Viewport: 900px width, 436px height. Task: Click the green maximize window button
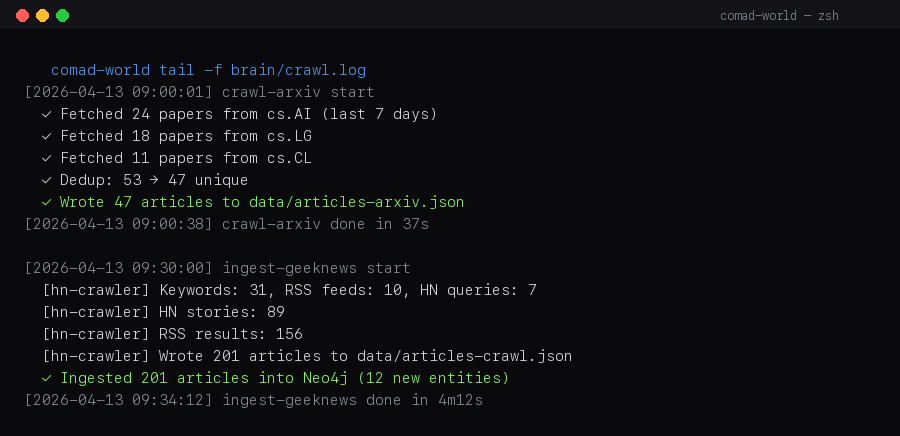[x=62, y=16]
